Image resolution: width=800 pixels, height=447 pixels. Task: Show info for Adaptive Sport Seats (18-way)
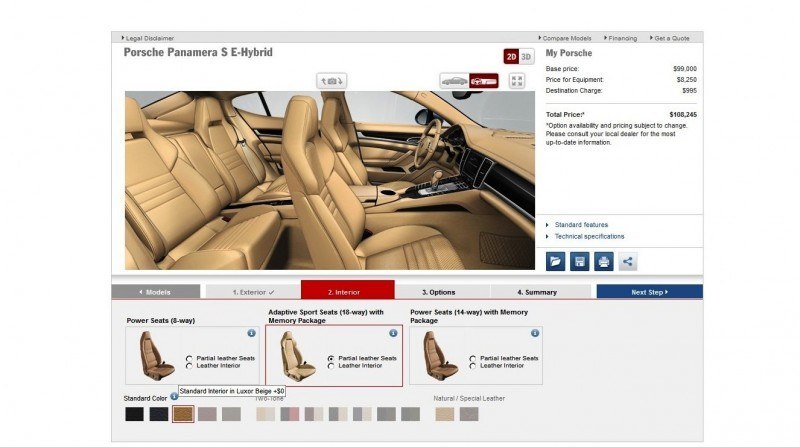pyautogui.click(x=393, y=333)
